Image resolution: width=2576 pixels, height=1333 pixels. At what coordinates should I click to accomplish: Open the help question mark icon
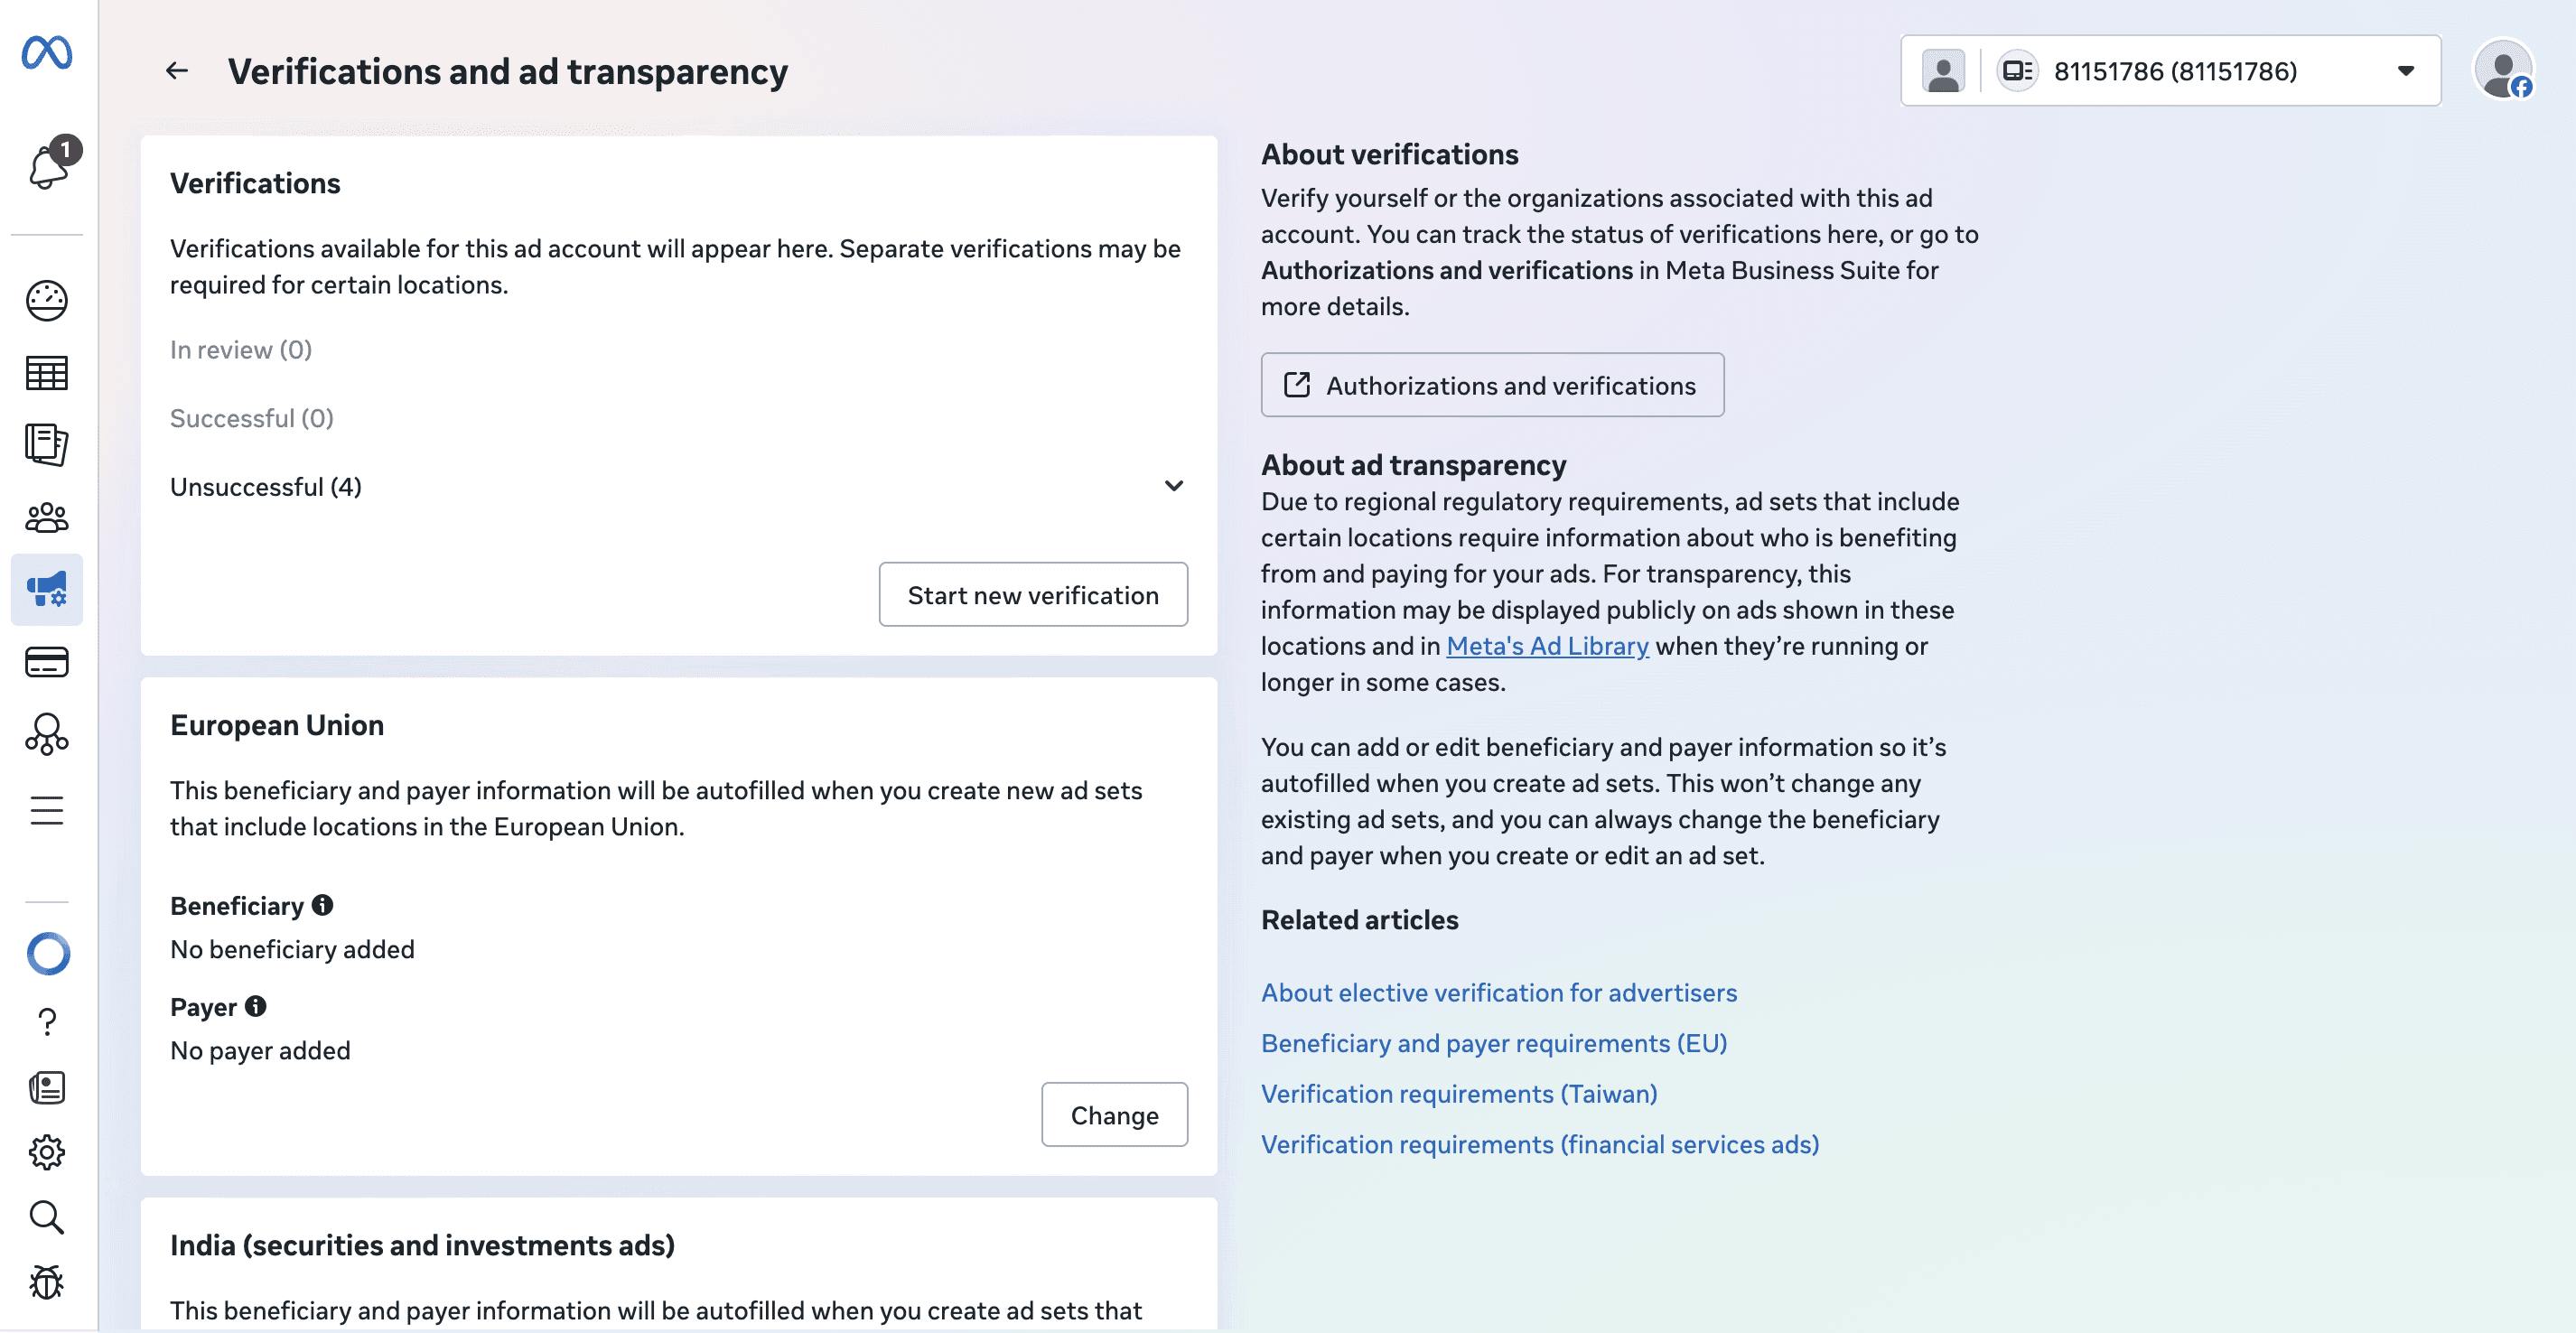pos(47,1021)
